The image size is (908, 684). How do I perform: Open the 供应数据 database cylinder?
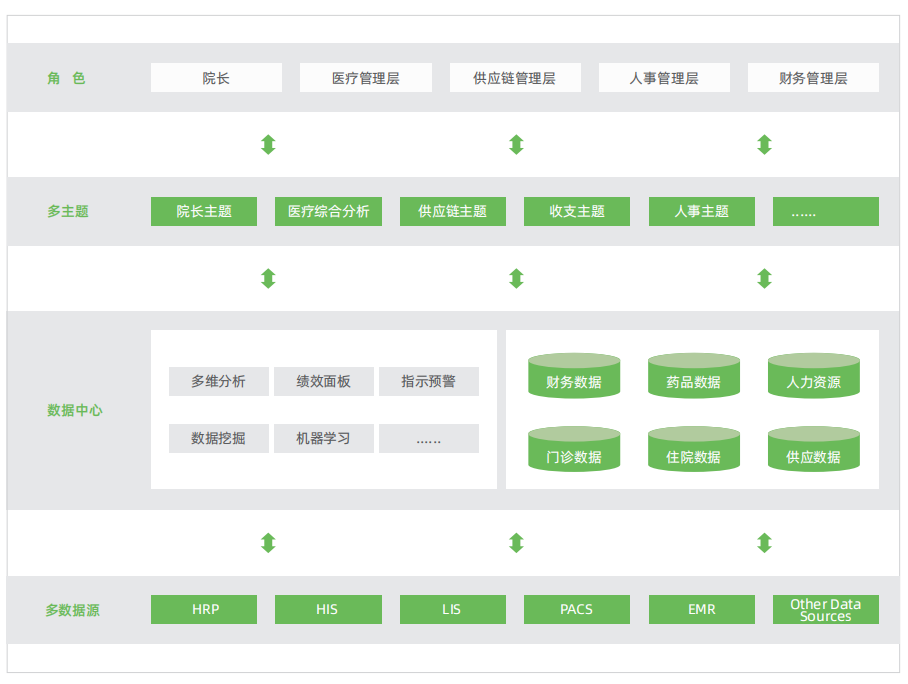813,452
